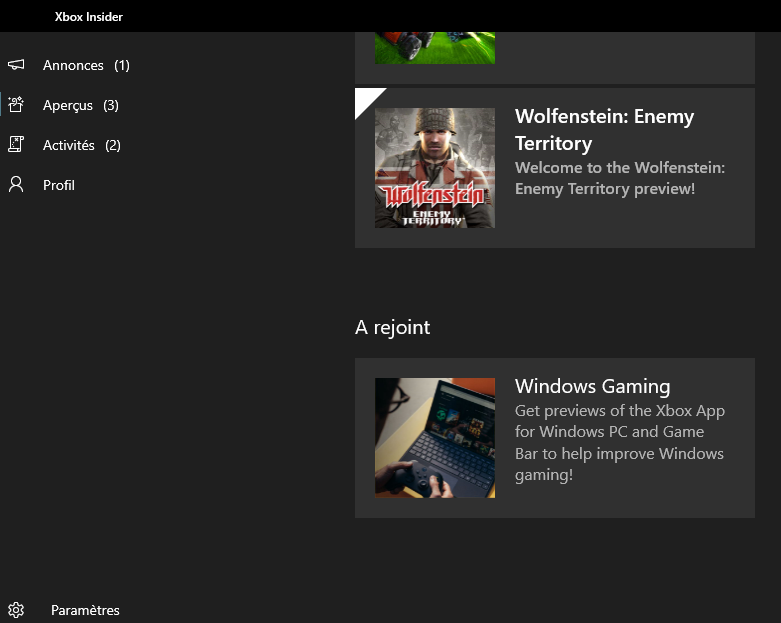Click the Windows Gaming laptop thumbnail
This screenshot has height=623, width=781.
pos(435,438)
